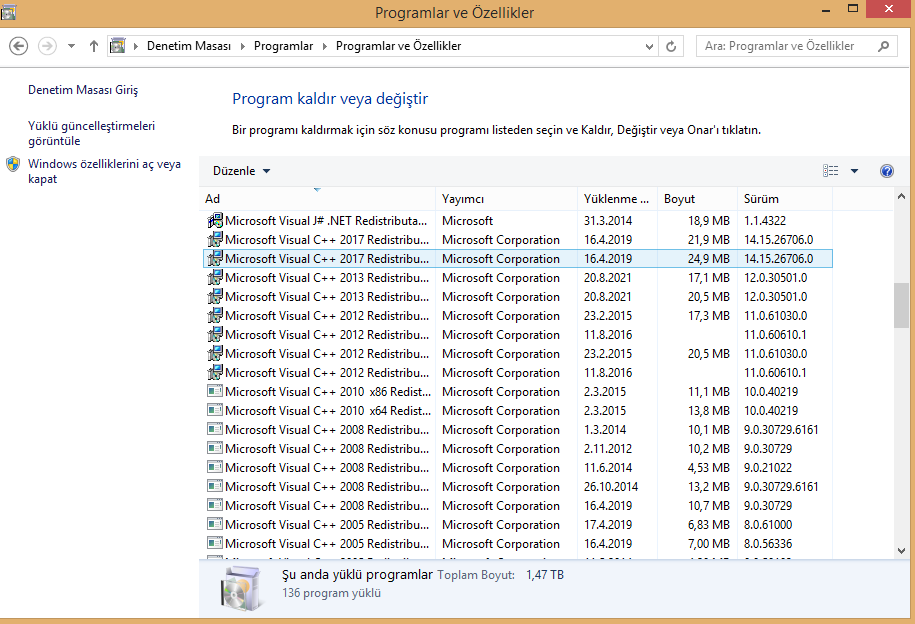Viewport: 915px width, 624px height.
Task: Select Visual C++ 2010 x86 Redist... name
Action: tap(328, 392)
